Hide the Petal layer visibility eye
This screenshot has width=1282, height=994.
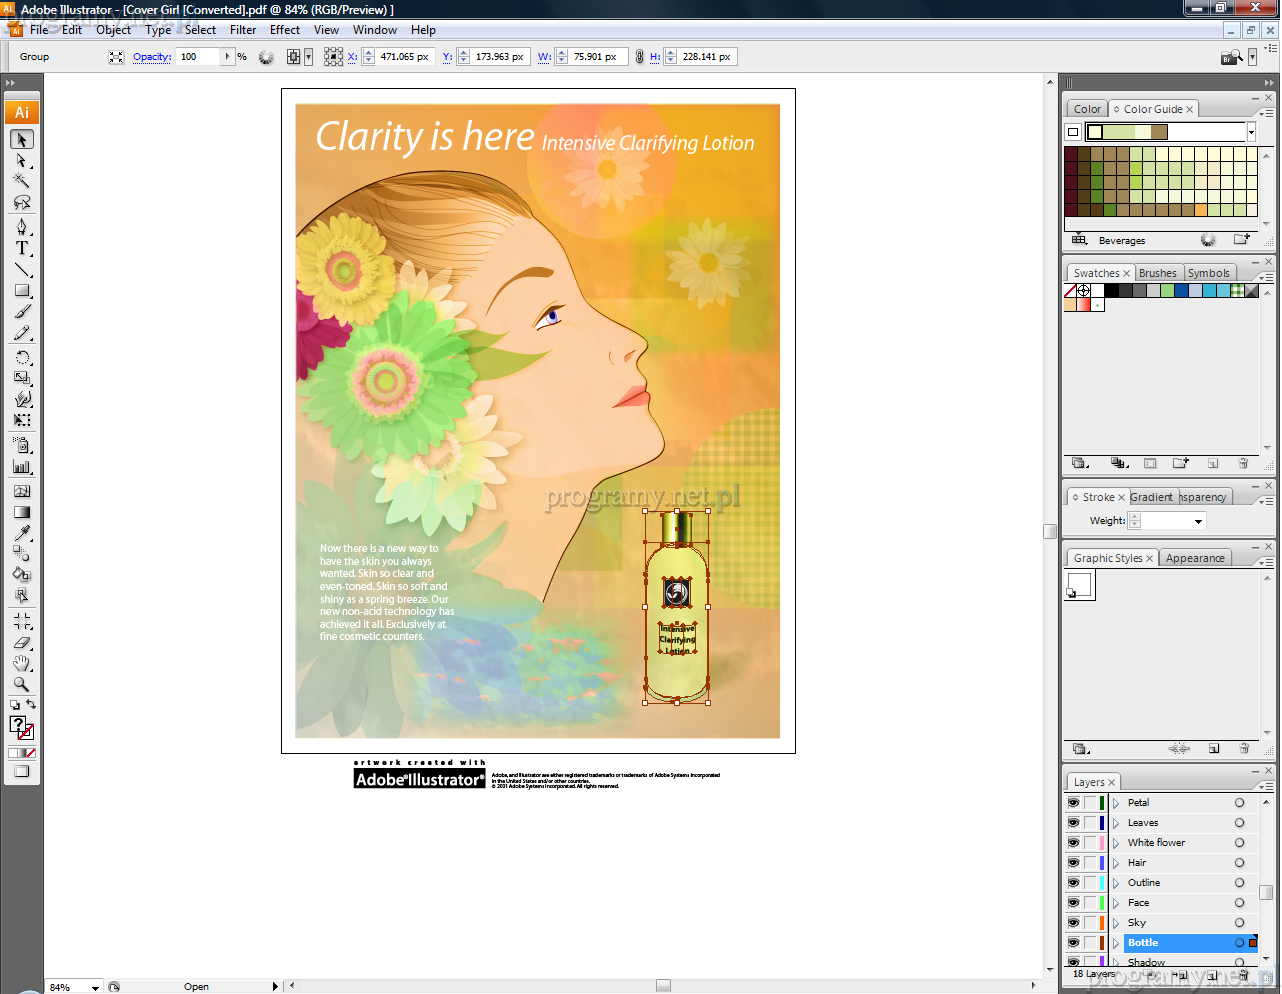point(1073,803)
